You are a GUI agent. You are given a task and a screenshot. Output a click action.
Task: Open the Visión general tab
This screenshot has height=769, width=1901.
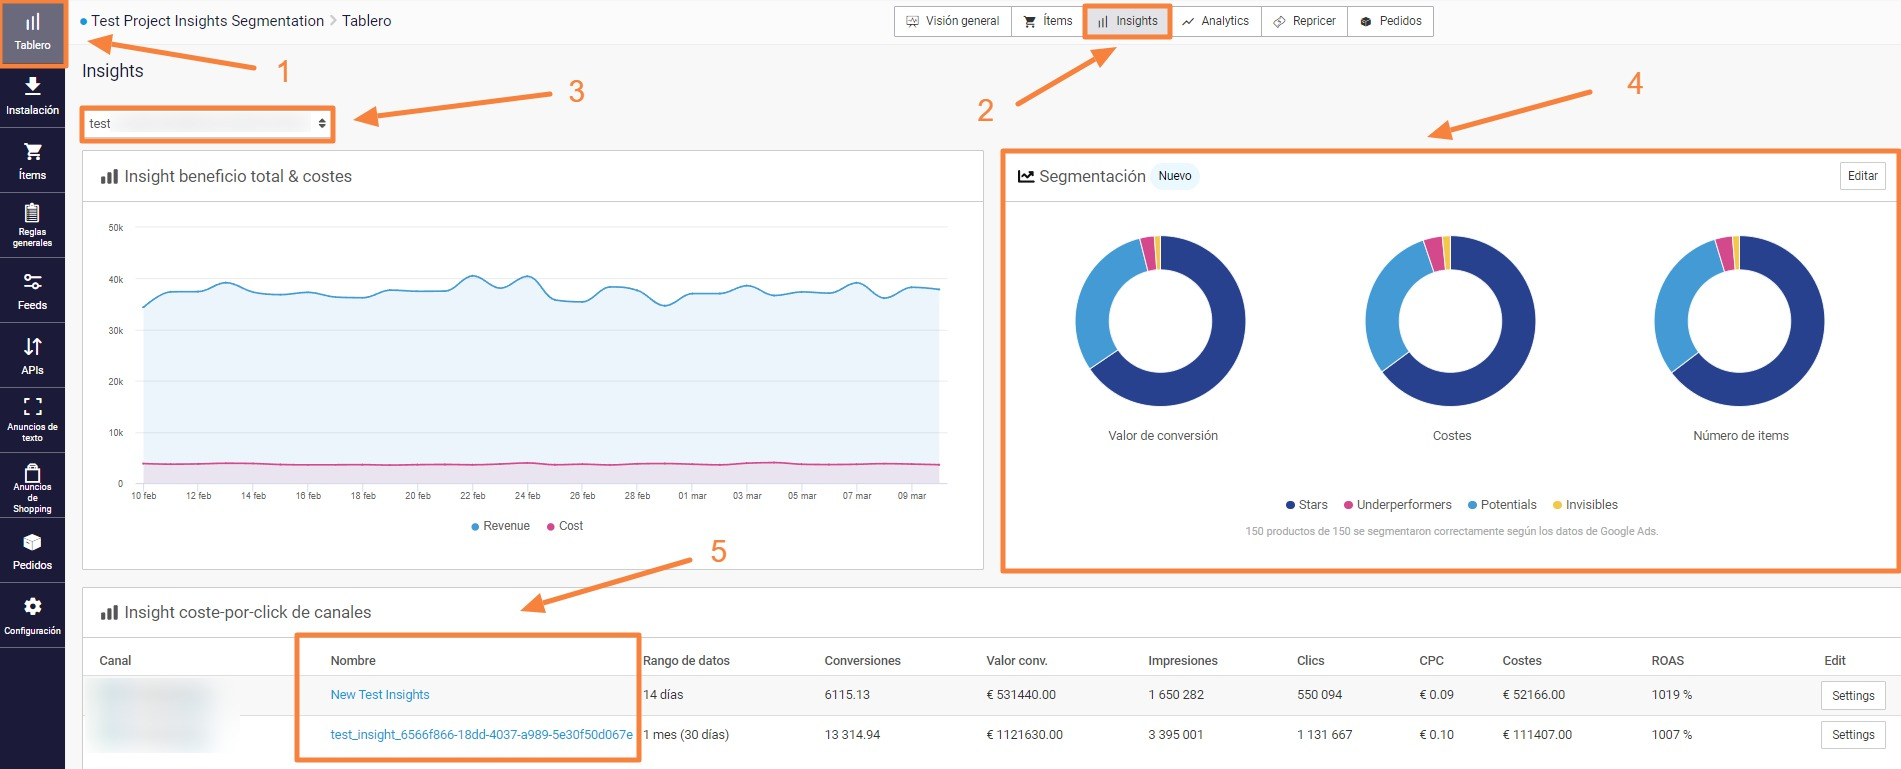[x=952, y=21]
